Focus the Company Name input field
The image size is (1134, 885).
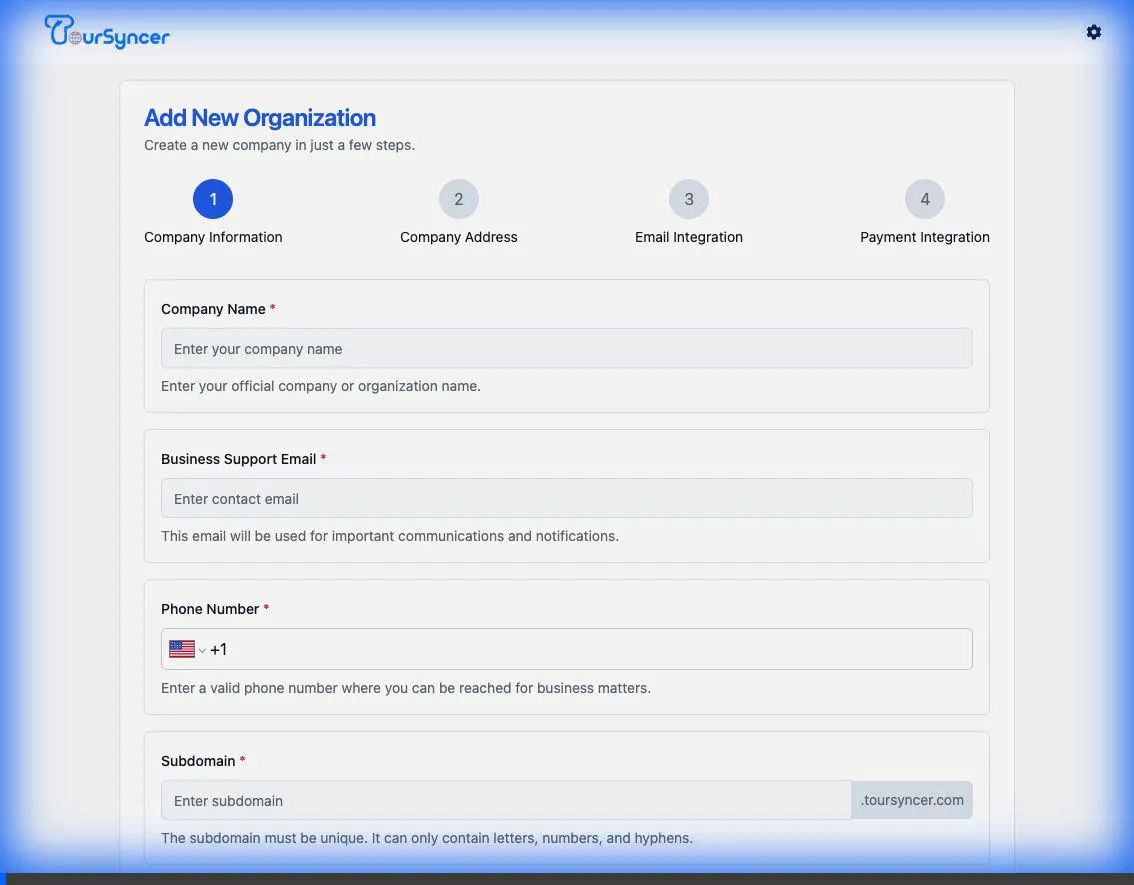click(566, 348)
